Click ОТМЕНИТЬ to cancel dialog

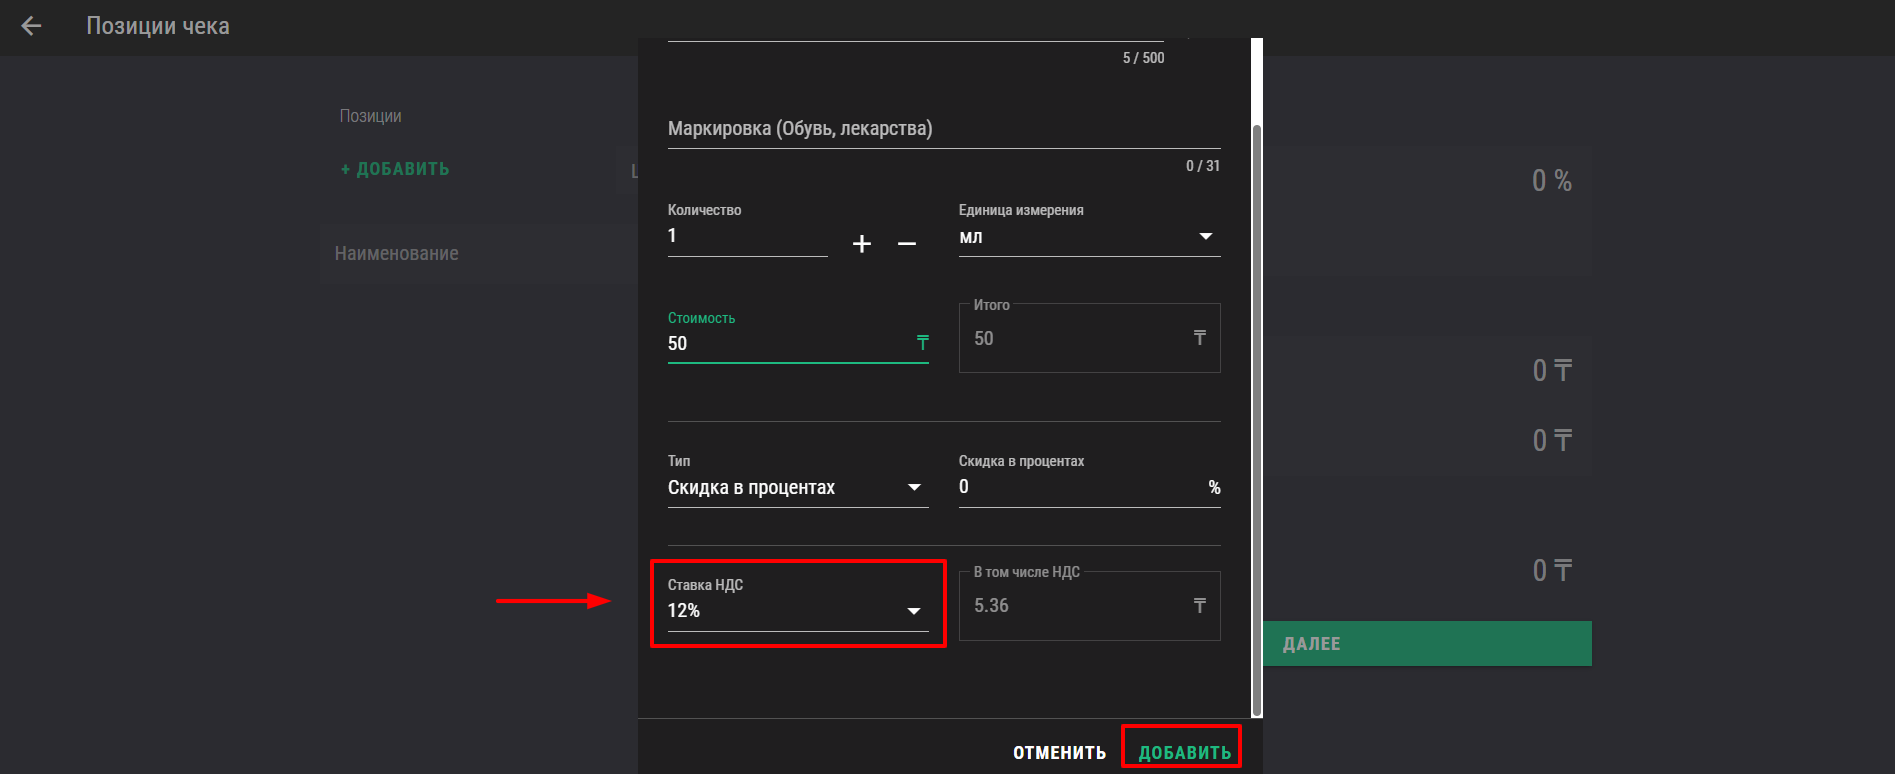click(1059, 752)
